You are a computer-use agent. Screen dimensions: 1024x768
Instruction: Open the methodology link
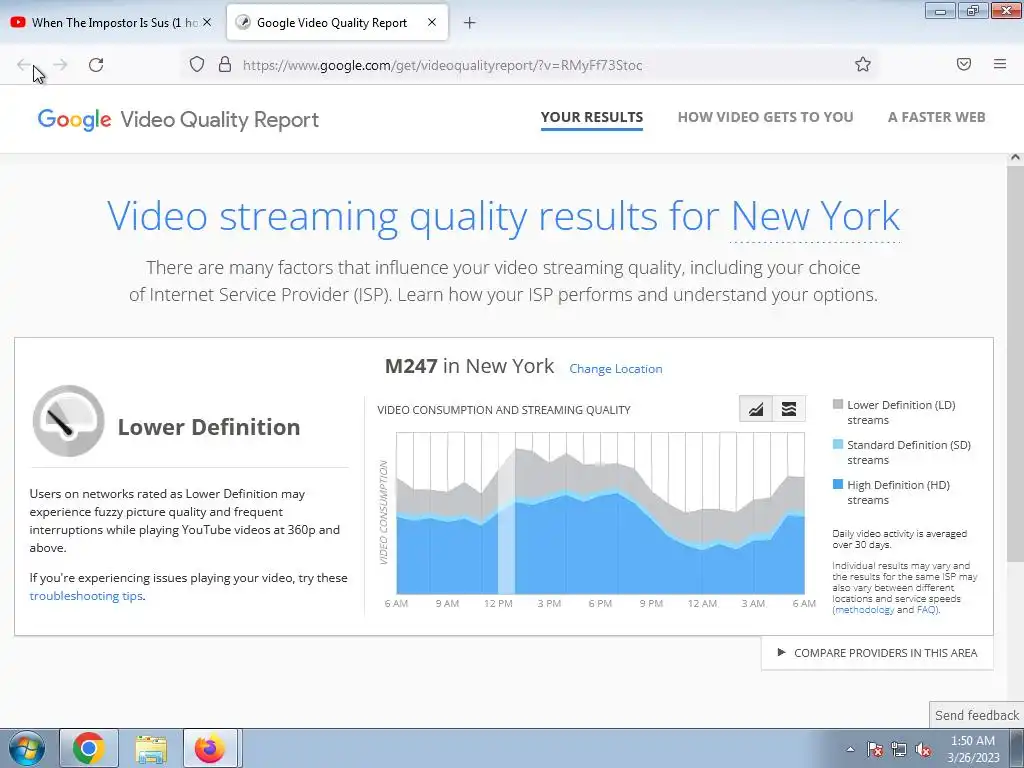[865, 610]
